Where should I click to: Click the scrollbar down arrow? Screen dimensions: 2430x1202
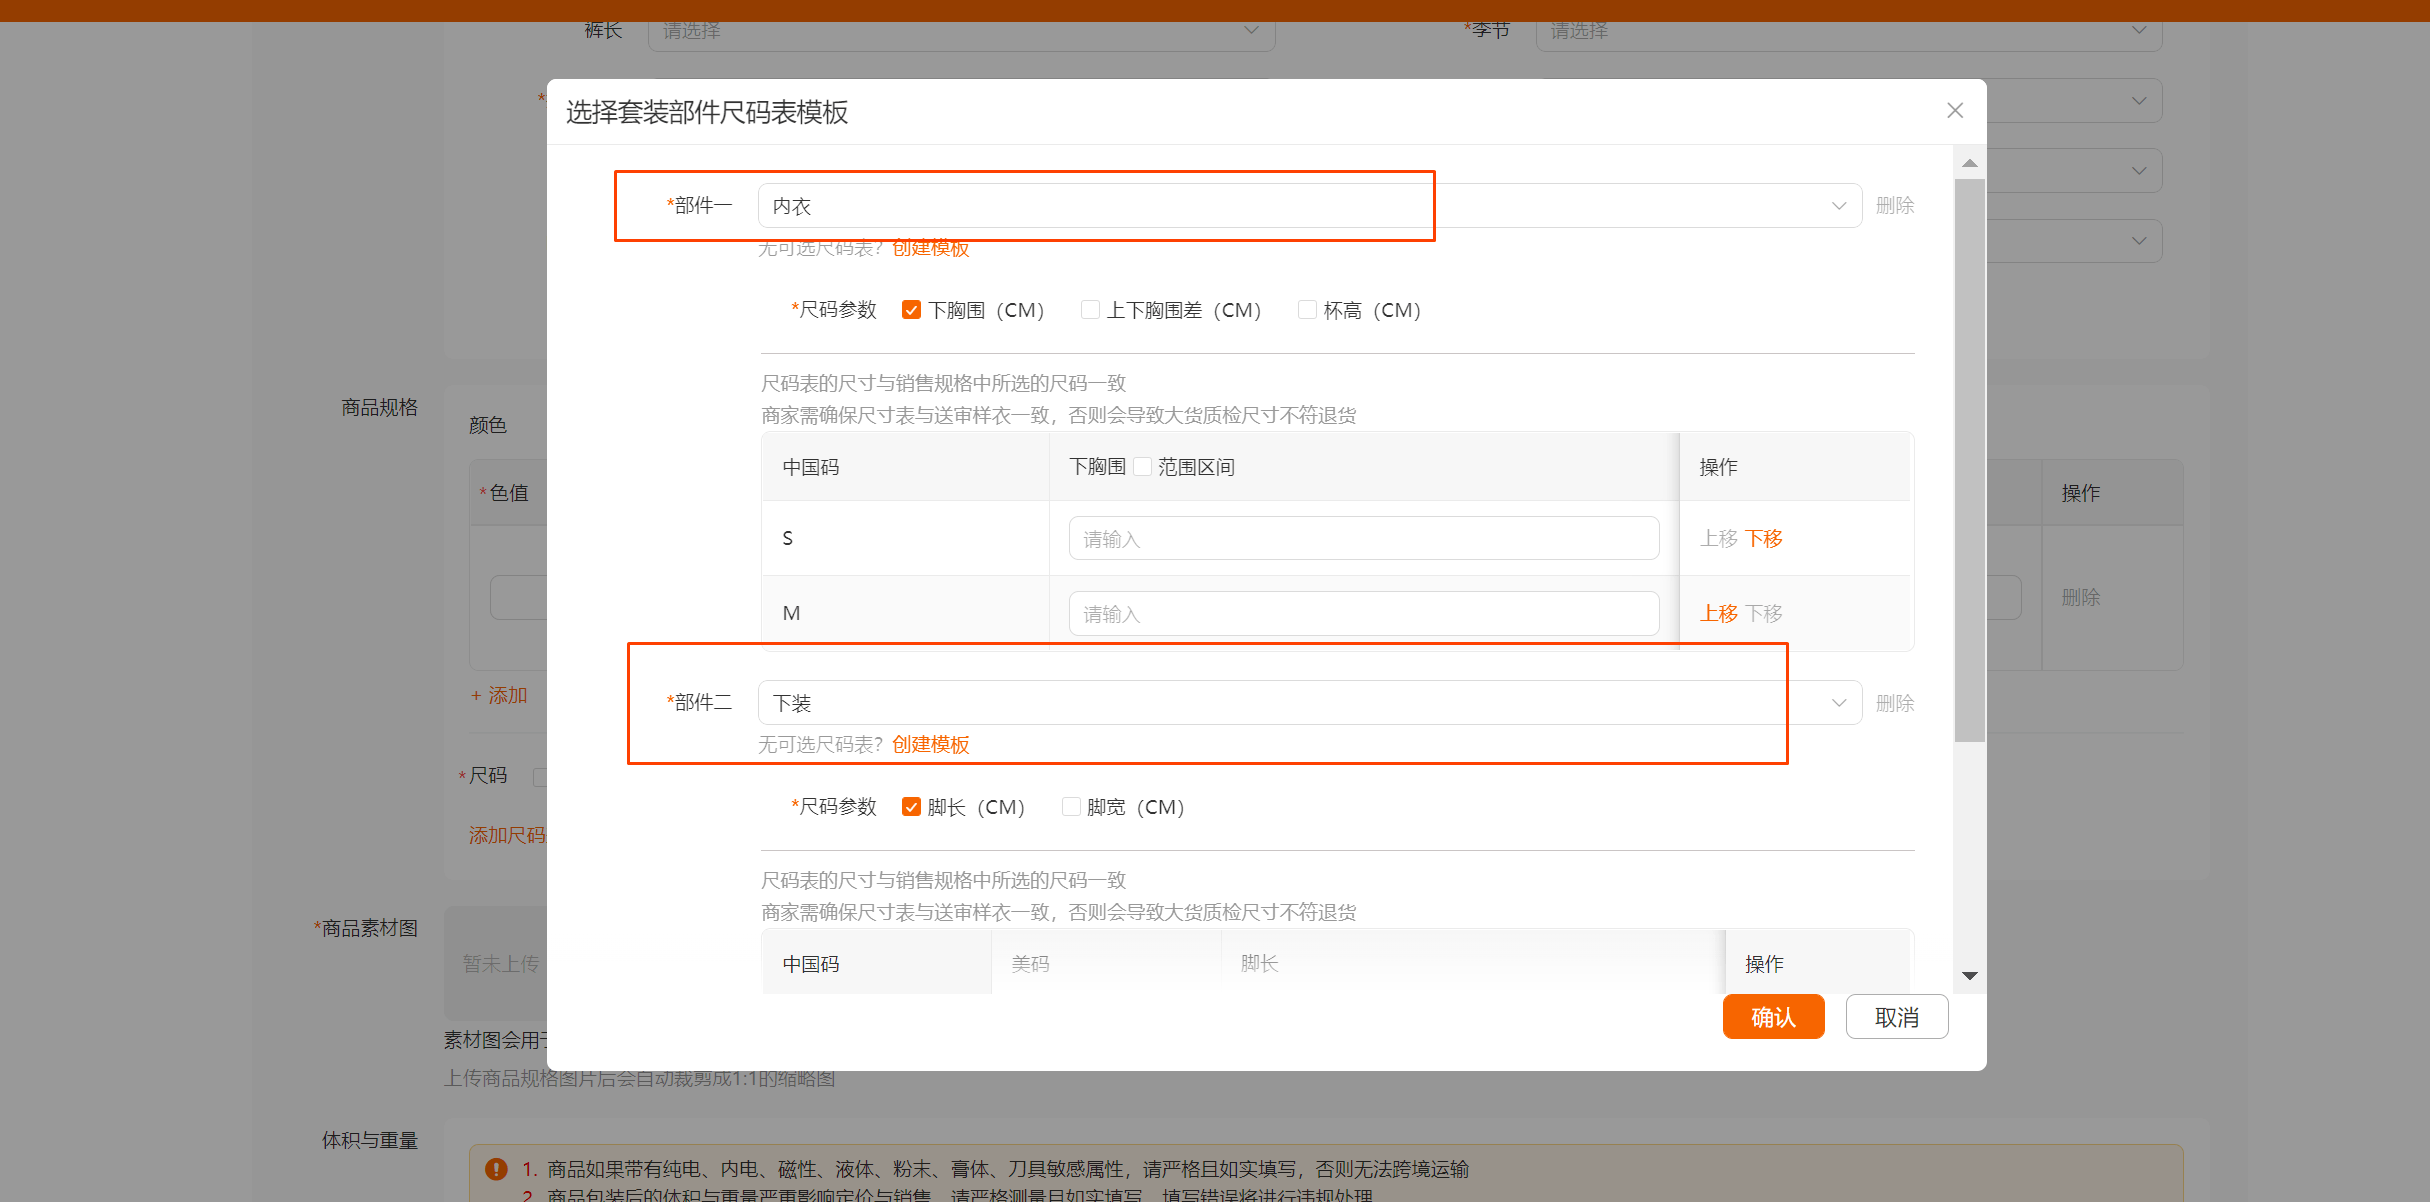pyautogui.click(x=1968, y=975)
